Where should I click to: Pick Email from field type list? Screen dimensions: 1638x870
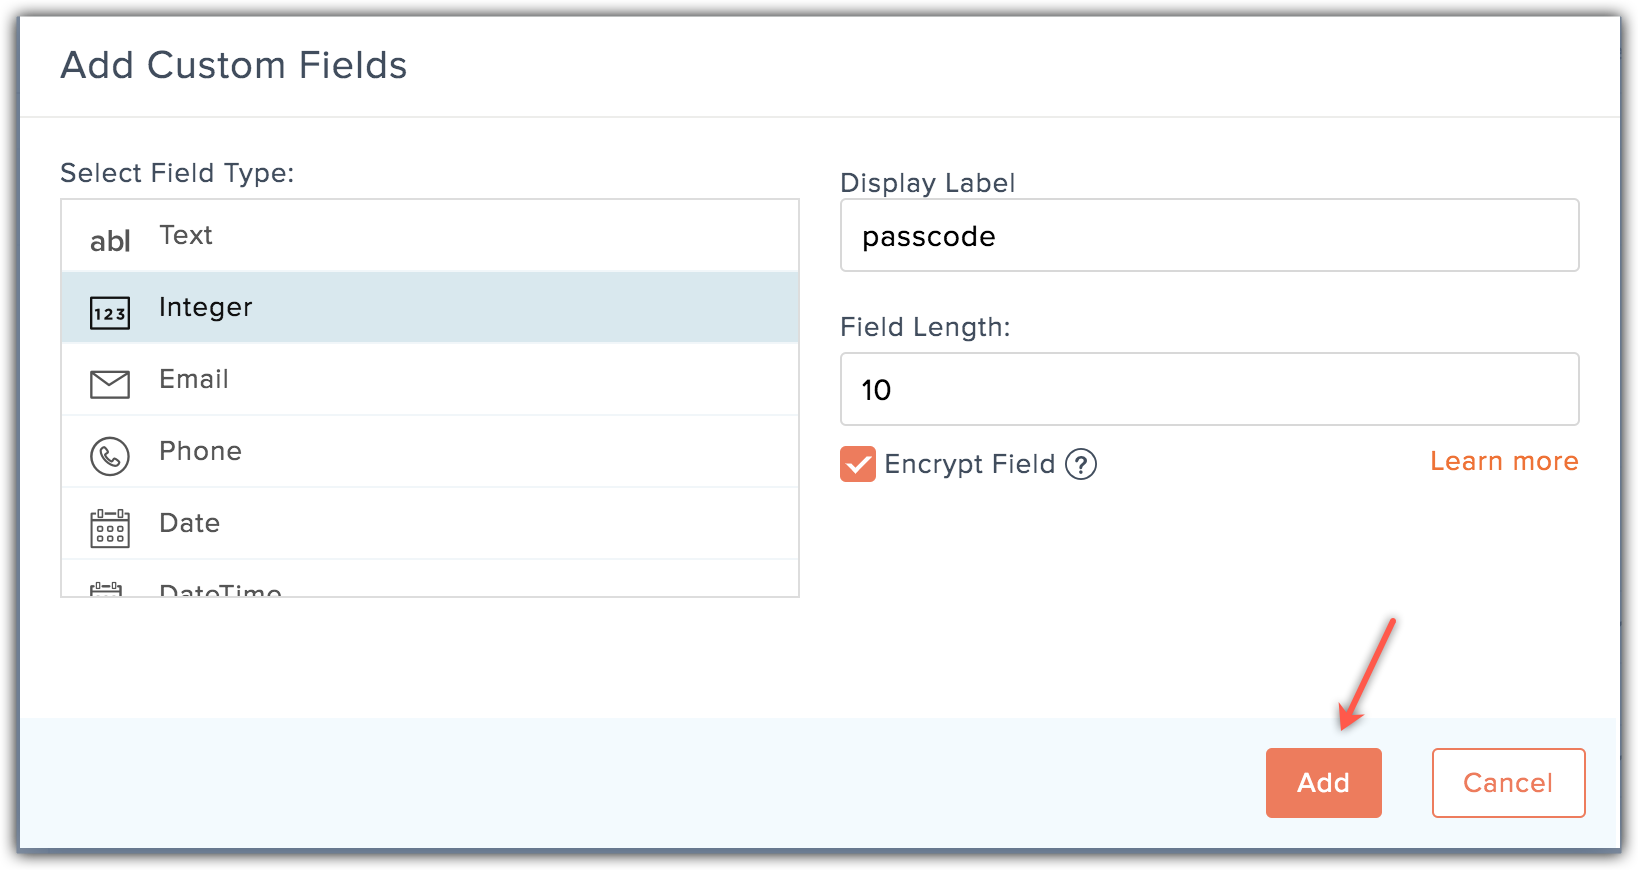pyautogui.click(x=194, y=379)
